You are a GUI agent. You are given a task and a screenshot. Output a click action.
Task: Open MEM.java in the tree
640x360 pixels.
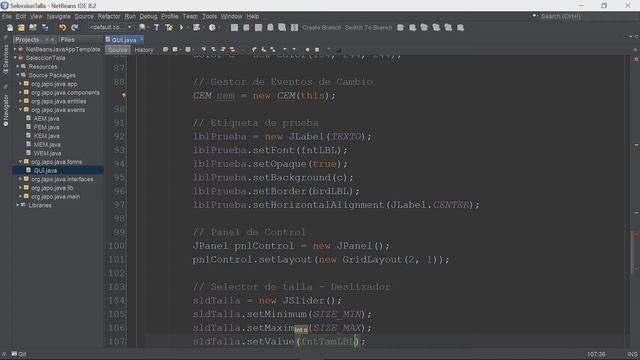[47, 144]
